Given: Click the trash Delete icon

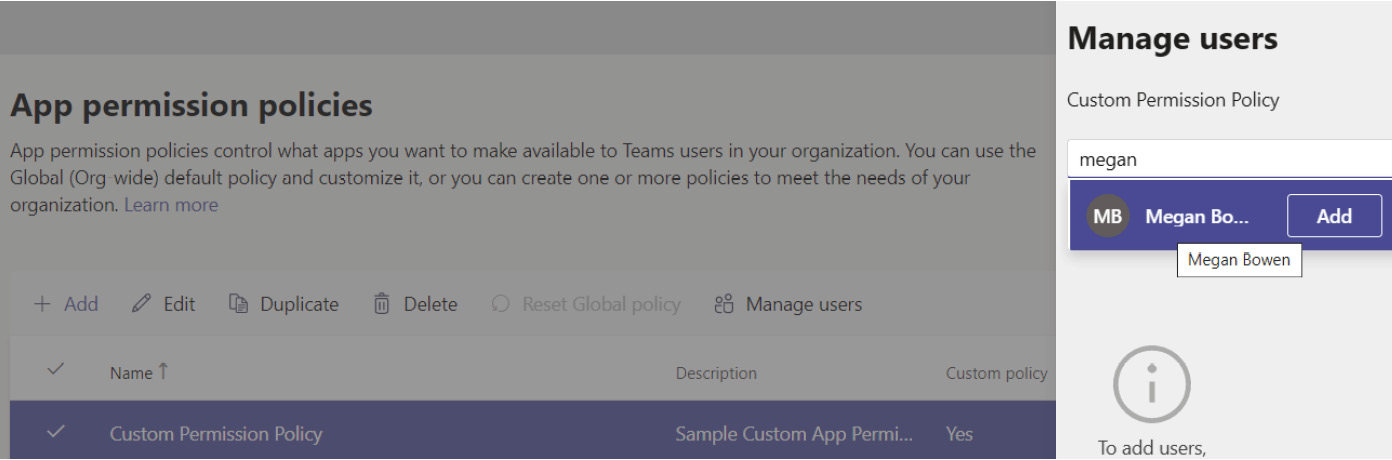Looking at the screenshot, I should (x=382, y=304).
